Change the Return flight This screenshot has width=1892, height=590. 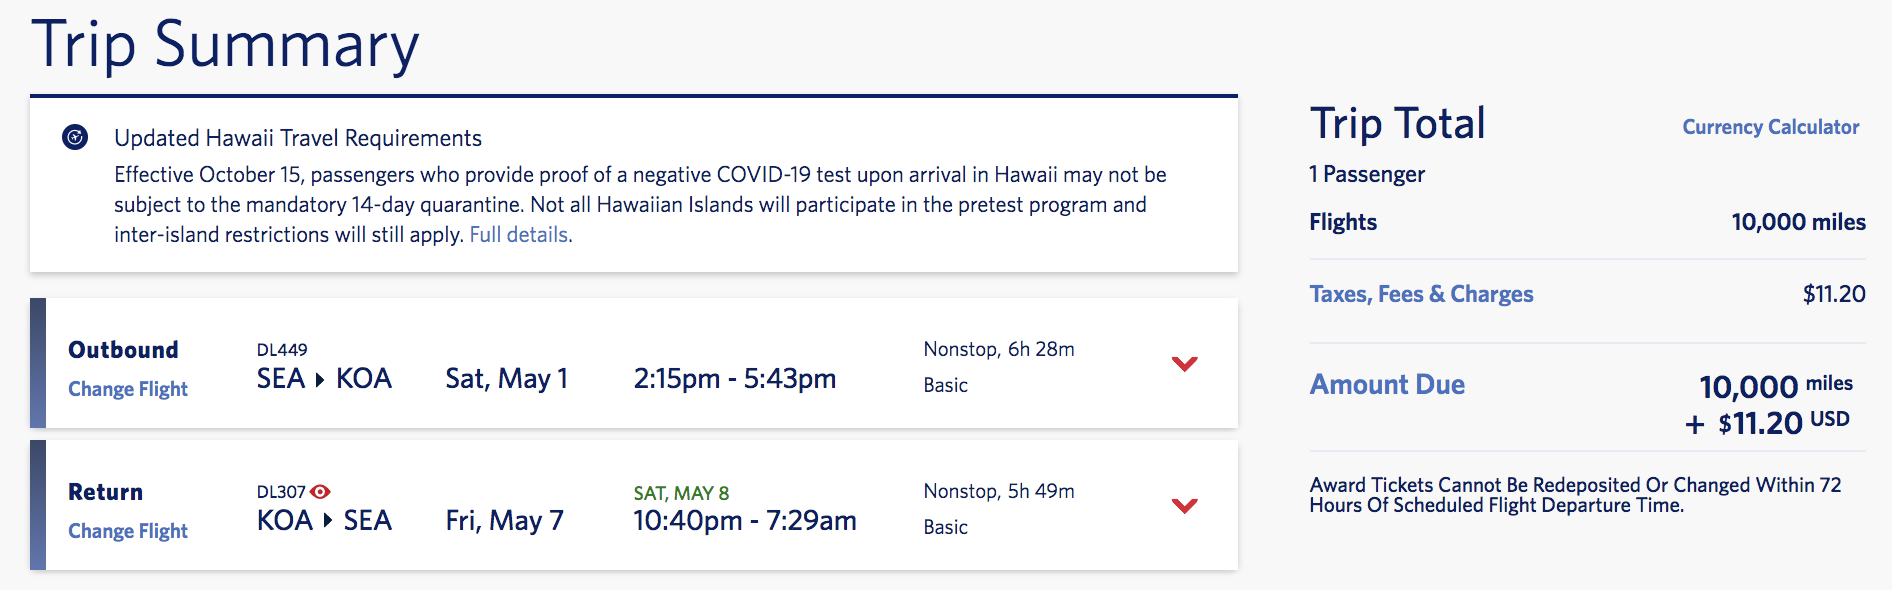click(x=127, y=530)
